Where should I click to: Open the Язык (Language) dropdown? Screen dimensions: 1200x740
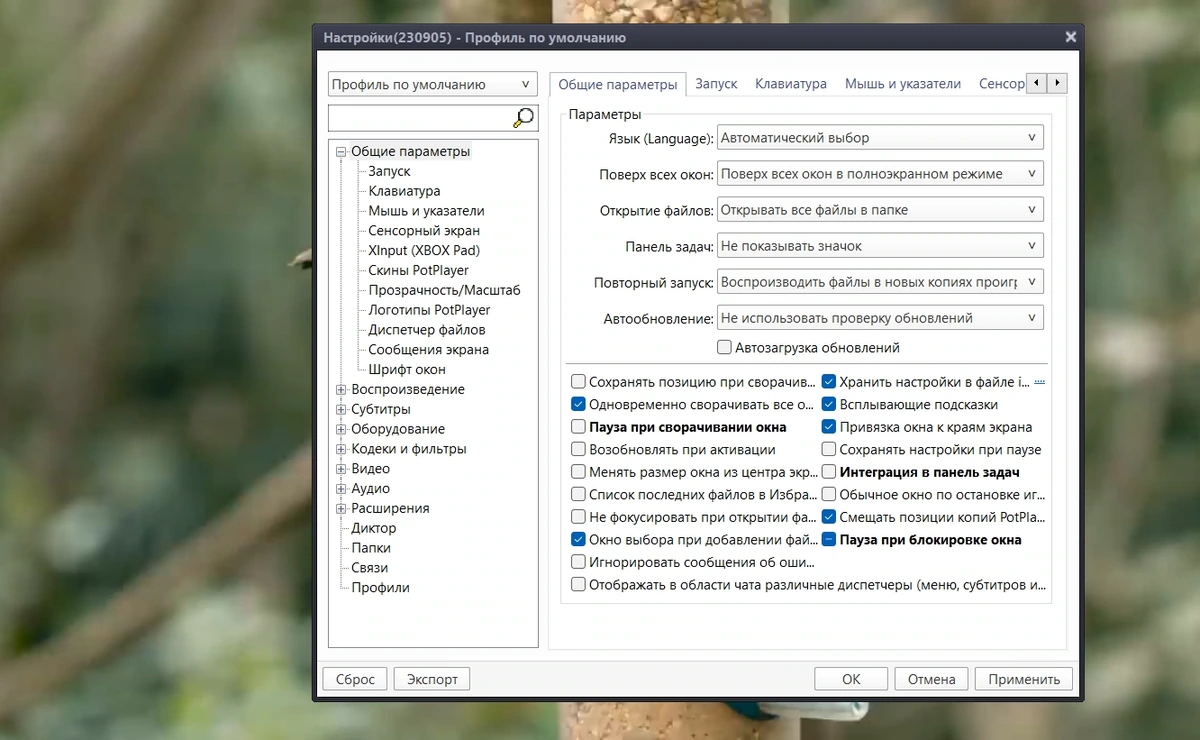[881, 138]
